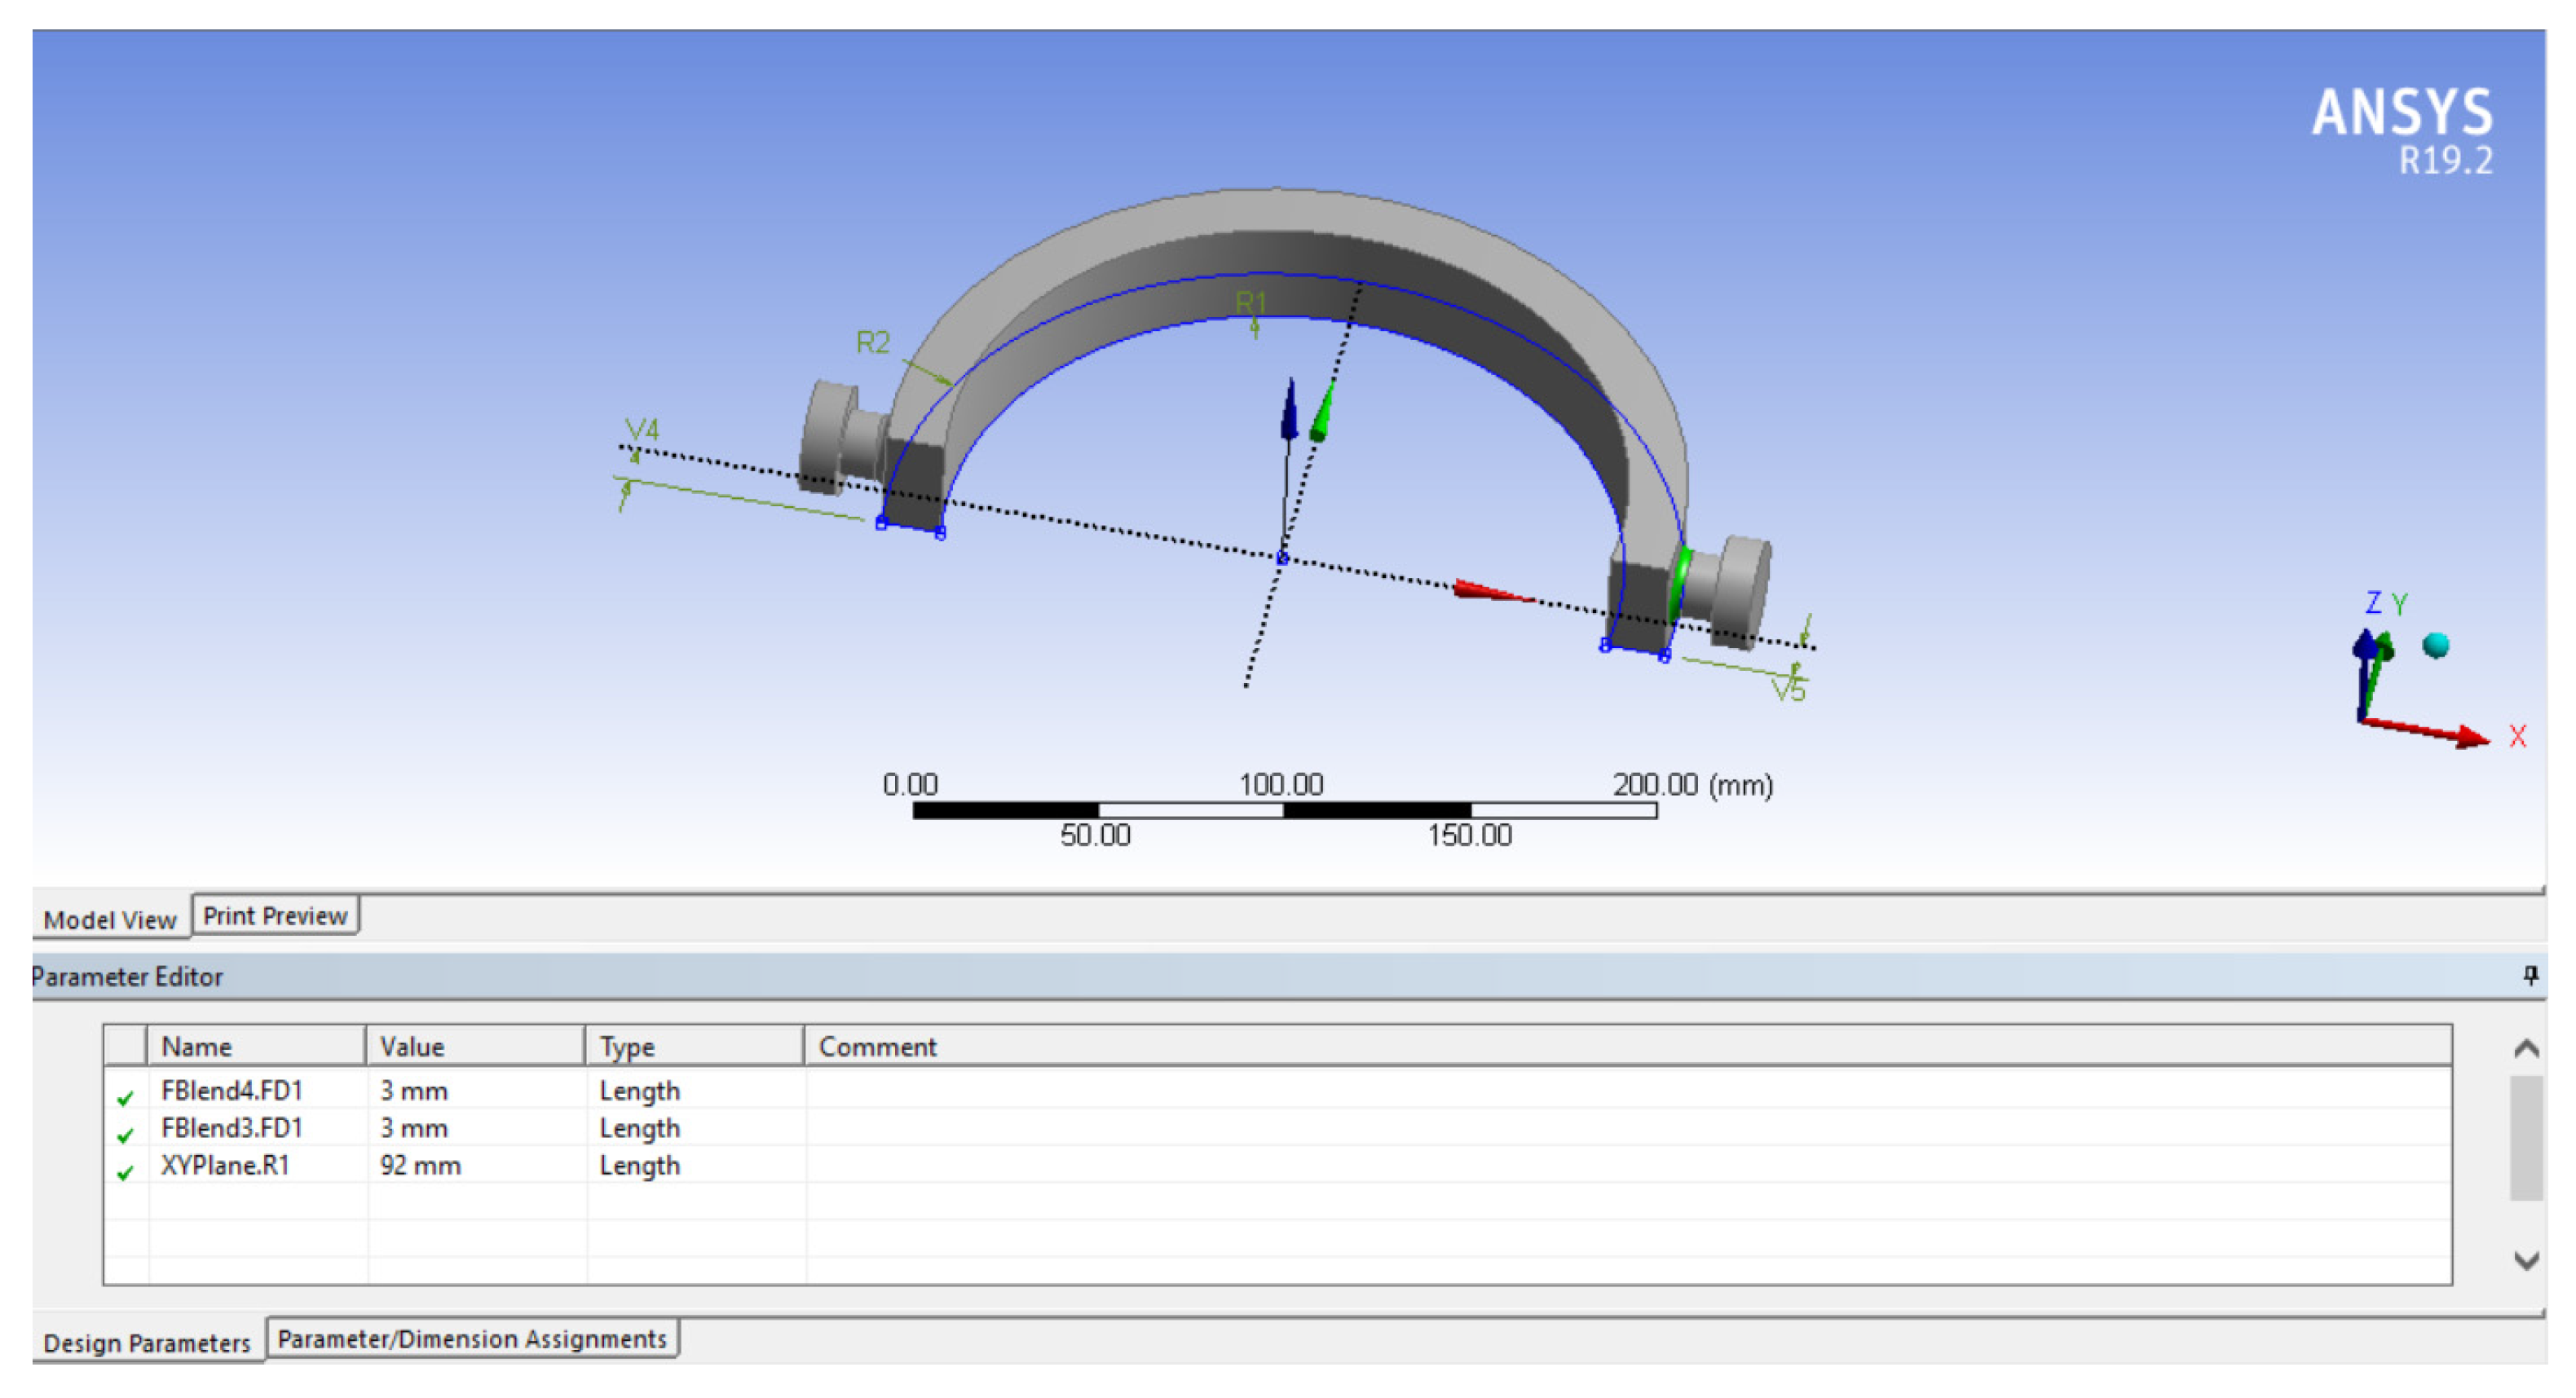This screenshot has height=1398, width=2576.
Task: Toggle the check mark beside XYPlane.R1
Action: [x=125, y=1172]
